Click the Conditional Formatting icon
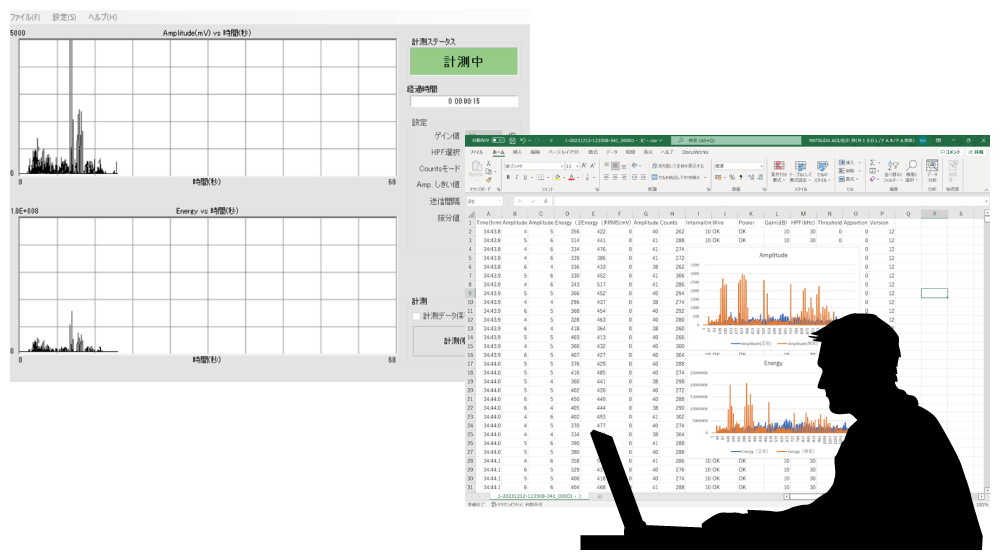Screen dimensions: 1000x560 [779, 165]
